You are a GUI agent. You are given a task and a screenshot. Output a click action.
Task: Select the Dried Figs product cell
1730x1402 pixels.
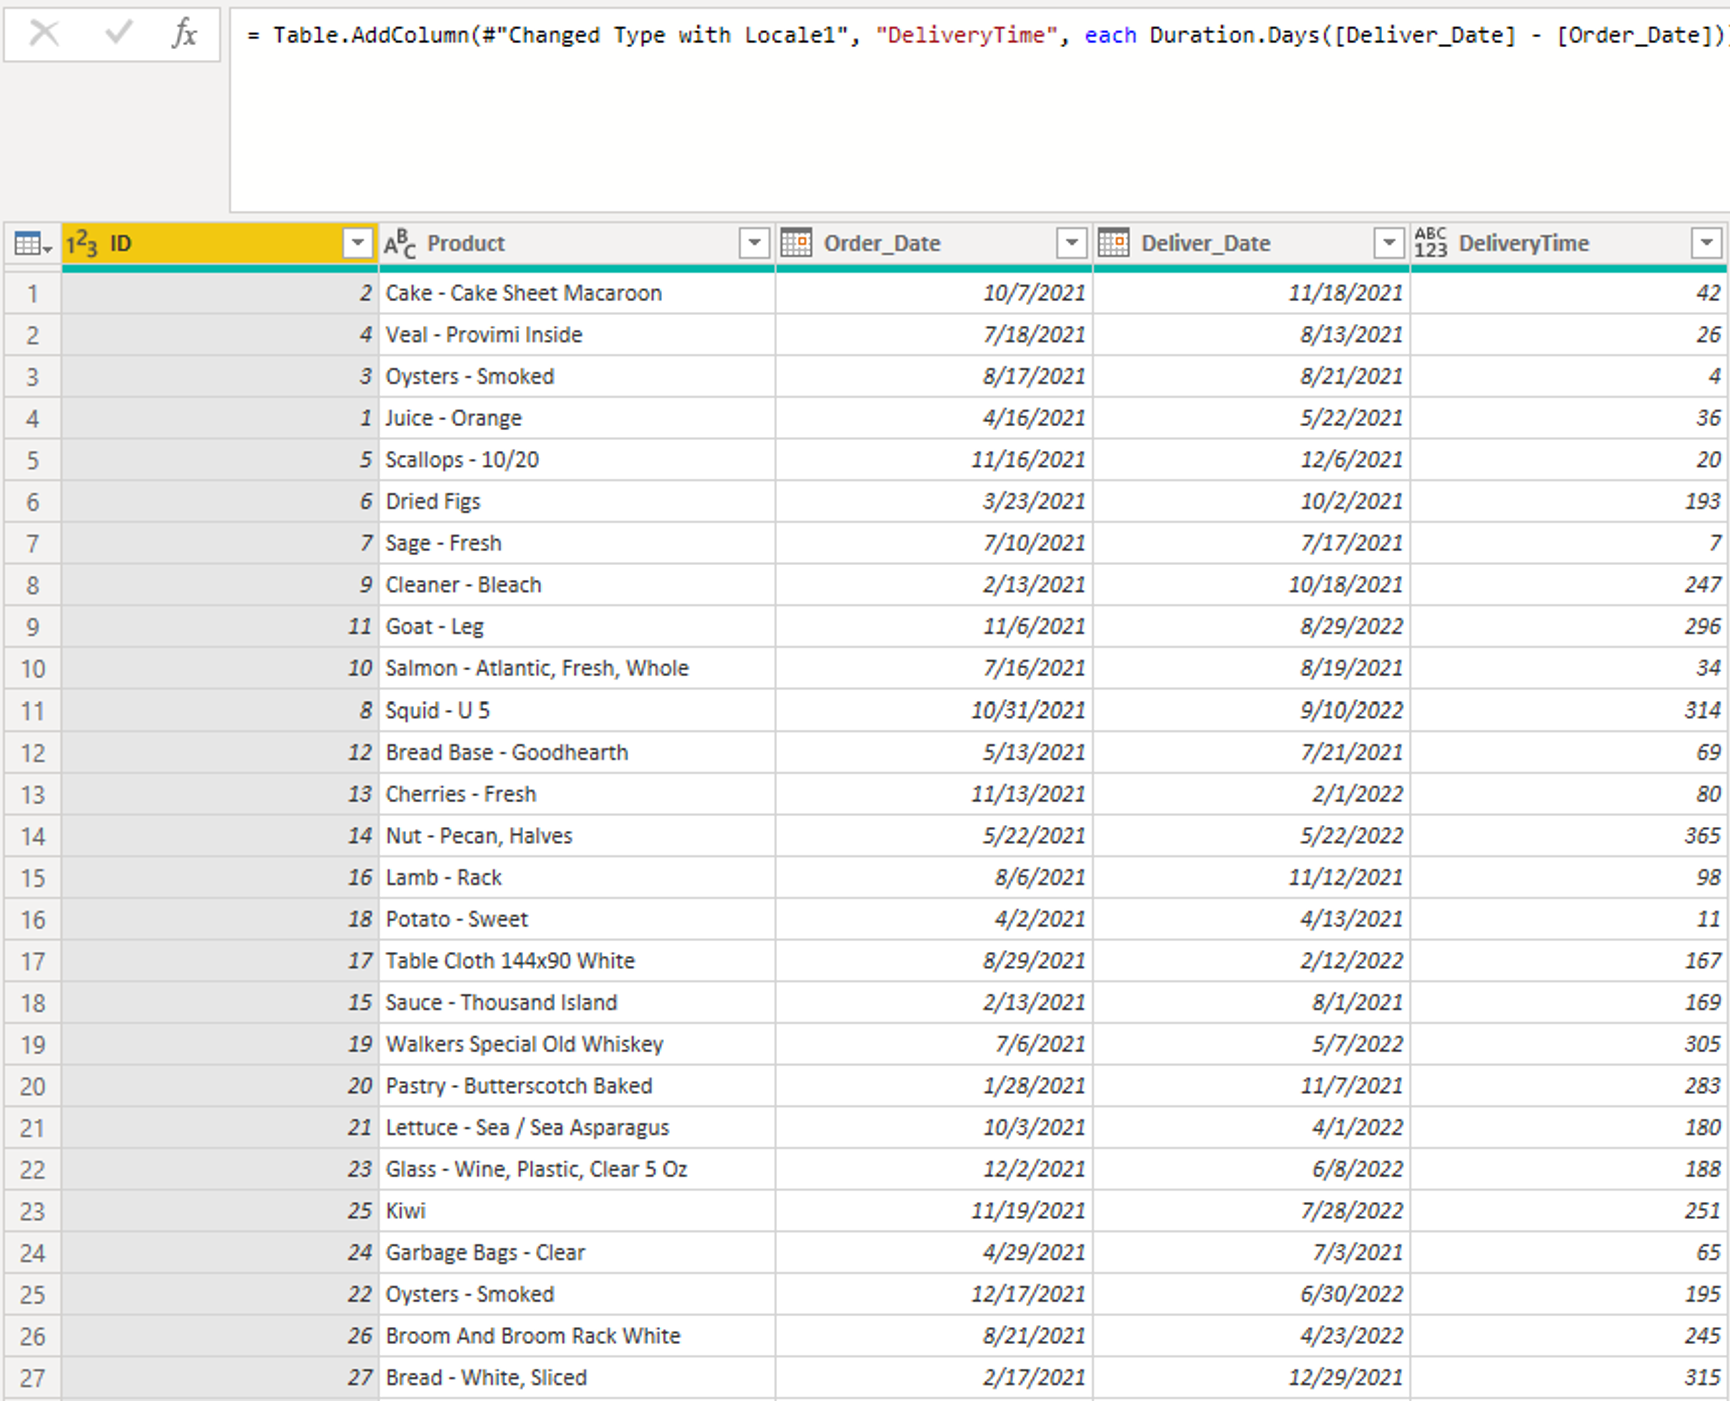click(433, 502)
